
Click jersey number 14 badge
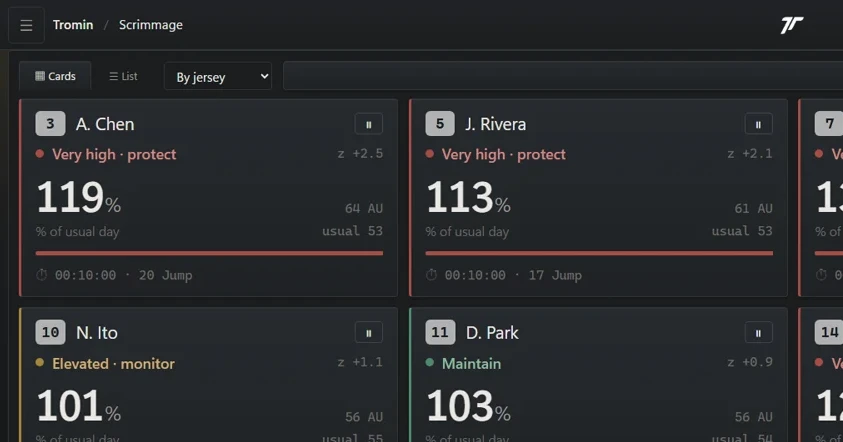pos(829,332)
